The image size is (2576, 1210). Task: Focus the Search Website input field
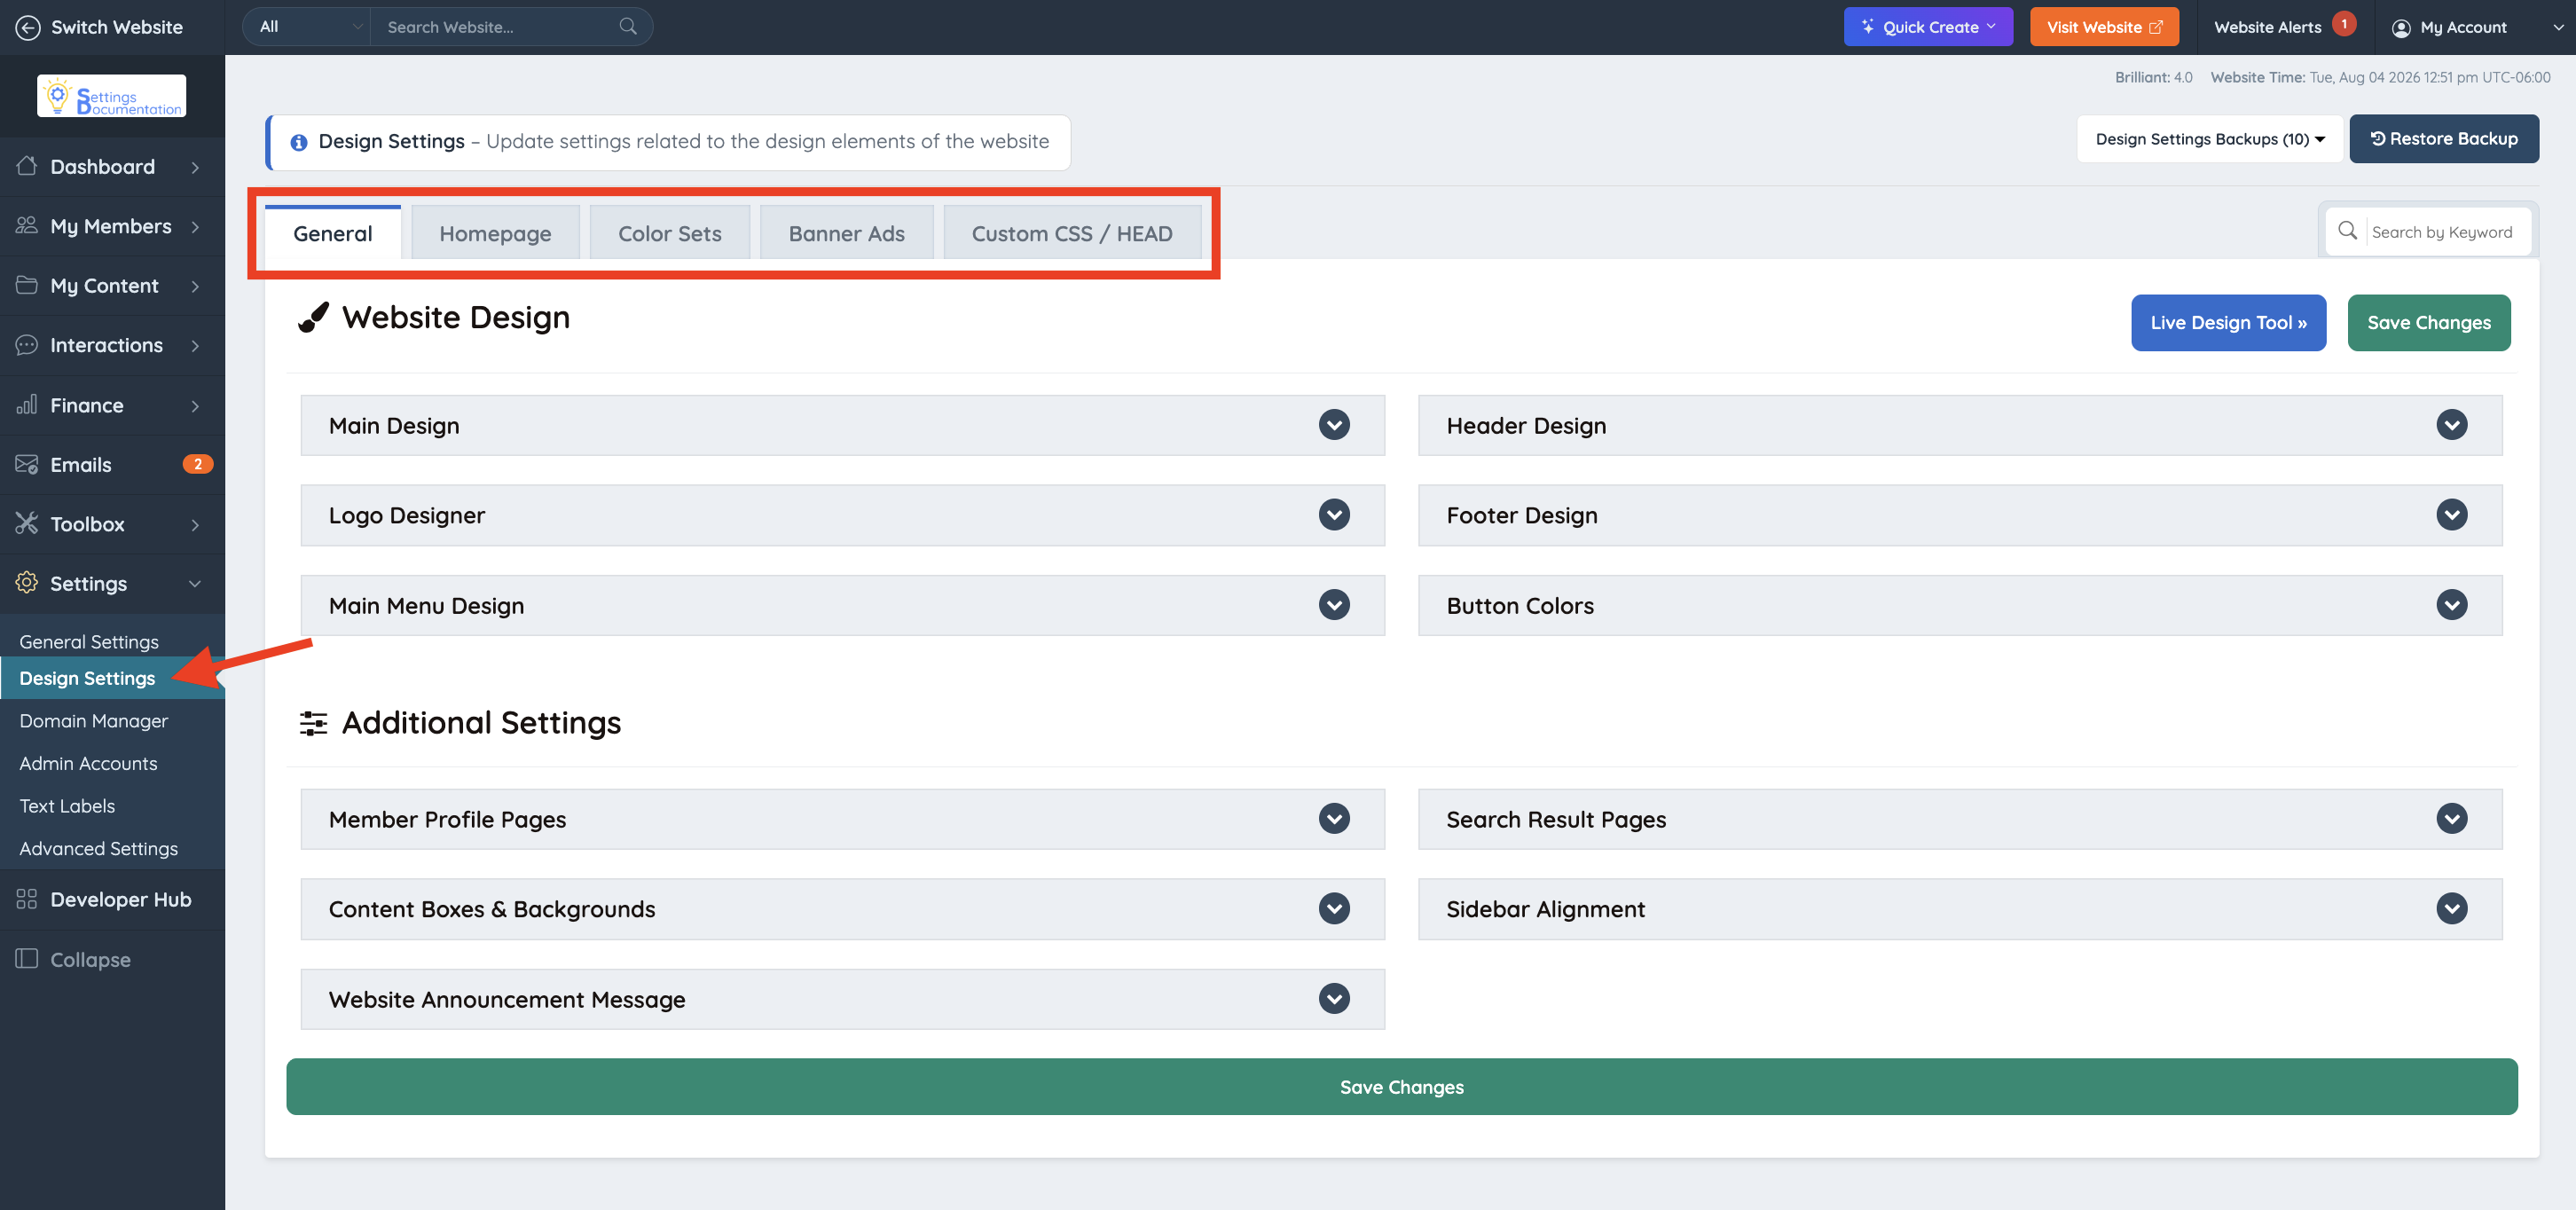coord(495,27)
